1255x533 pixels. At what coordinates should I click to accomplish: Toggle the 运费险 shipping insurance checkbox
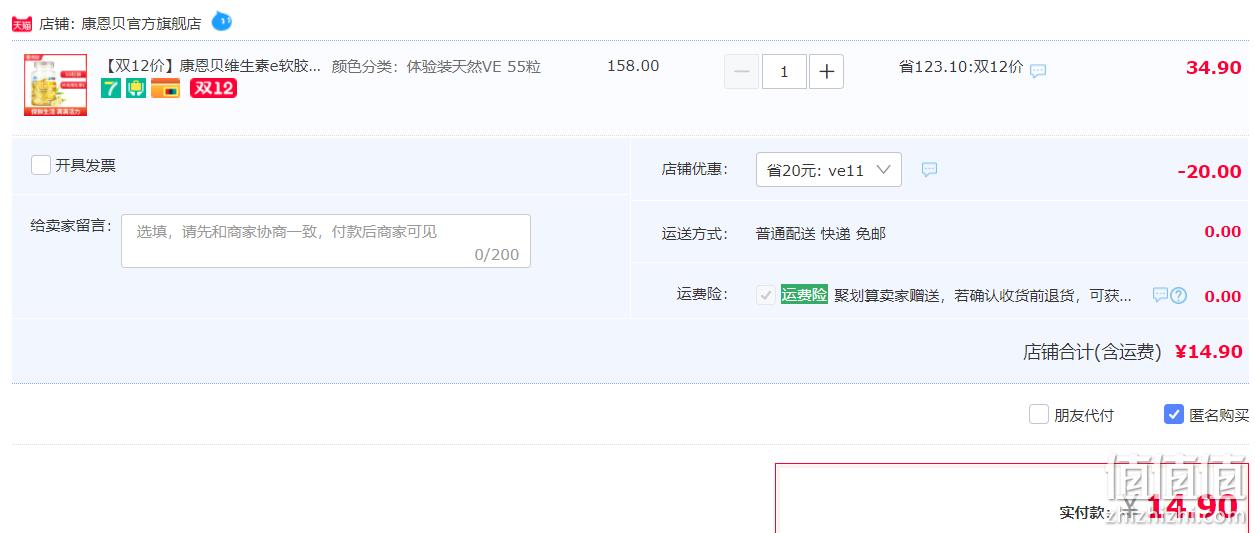point(765,295)
